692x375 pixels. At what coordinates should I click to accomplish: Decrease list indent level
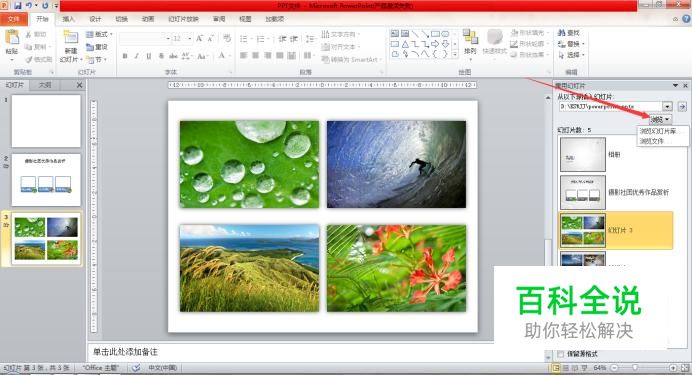(x=282, y=39)
